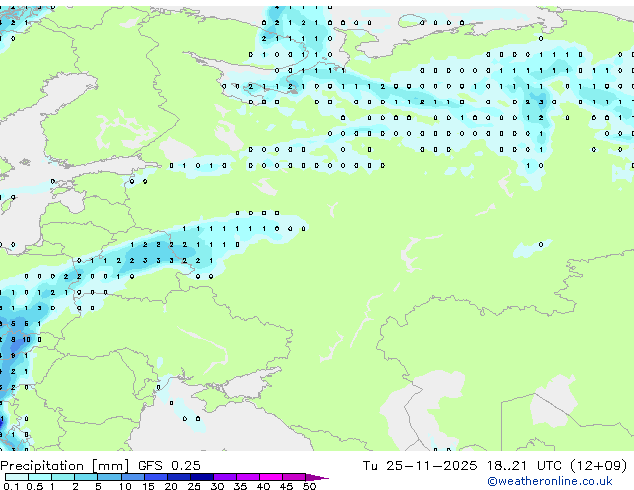Screen dimensions: 634x490
Task: Select the legend swatch between 35 and 40
Action: (248, 477)
